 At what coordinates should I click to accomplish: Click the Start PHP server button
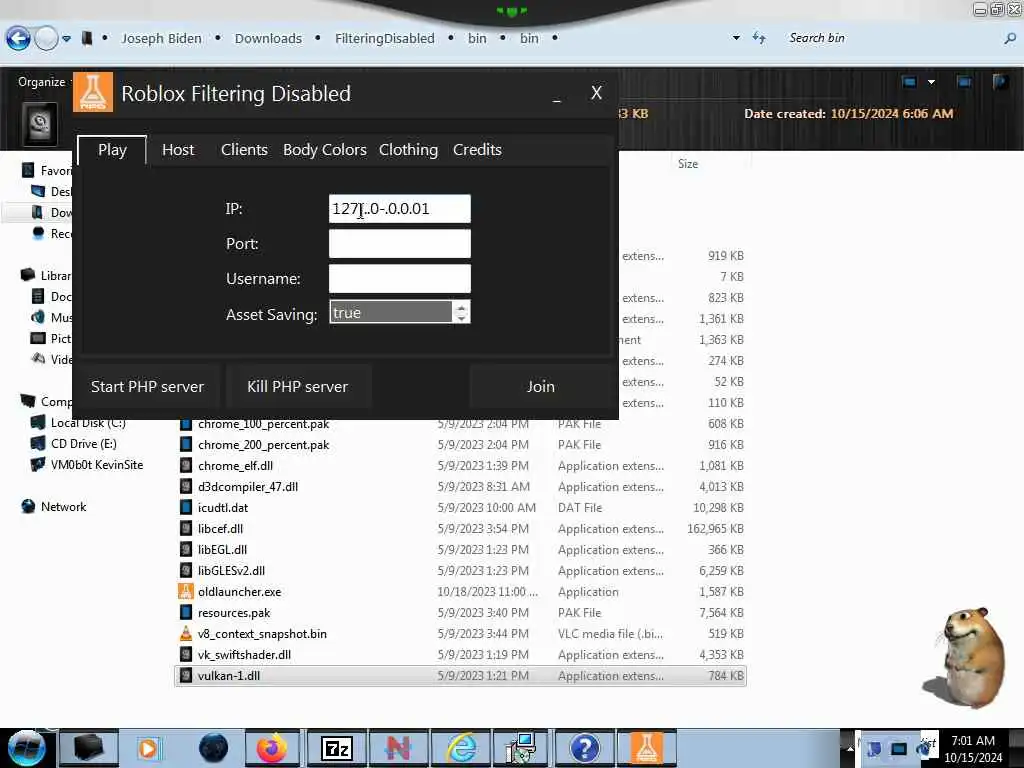[148, 387]
